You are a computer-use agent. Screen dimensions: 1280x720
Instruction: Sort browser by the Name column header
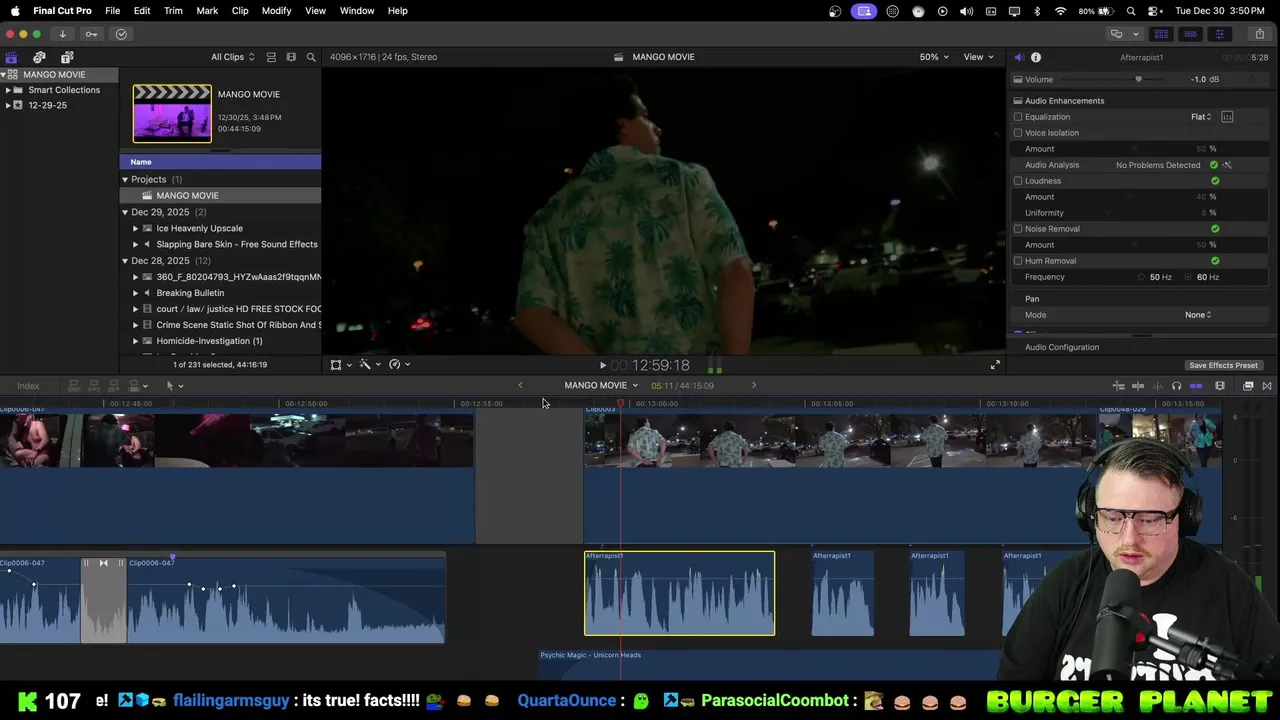coord(220,162)
